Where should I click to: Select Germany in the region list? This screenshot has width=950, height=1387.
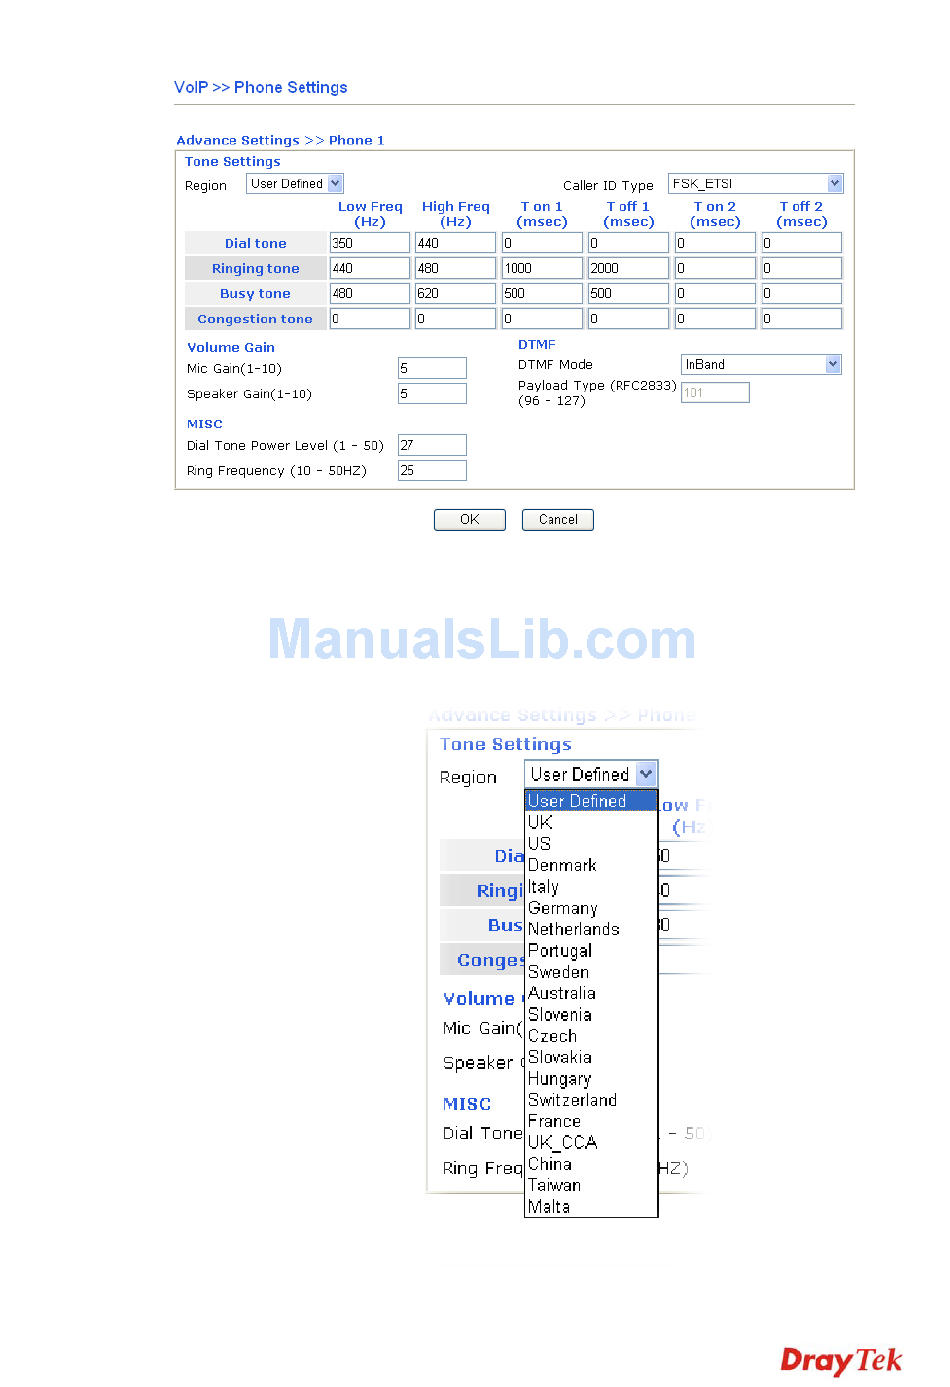pos(591,908)
